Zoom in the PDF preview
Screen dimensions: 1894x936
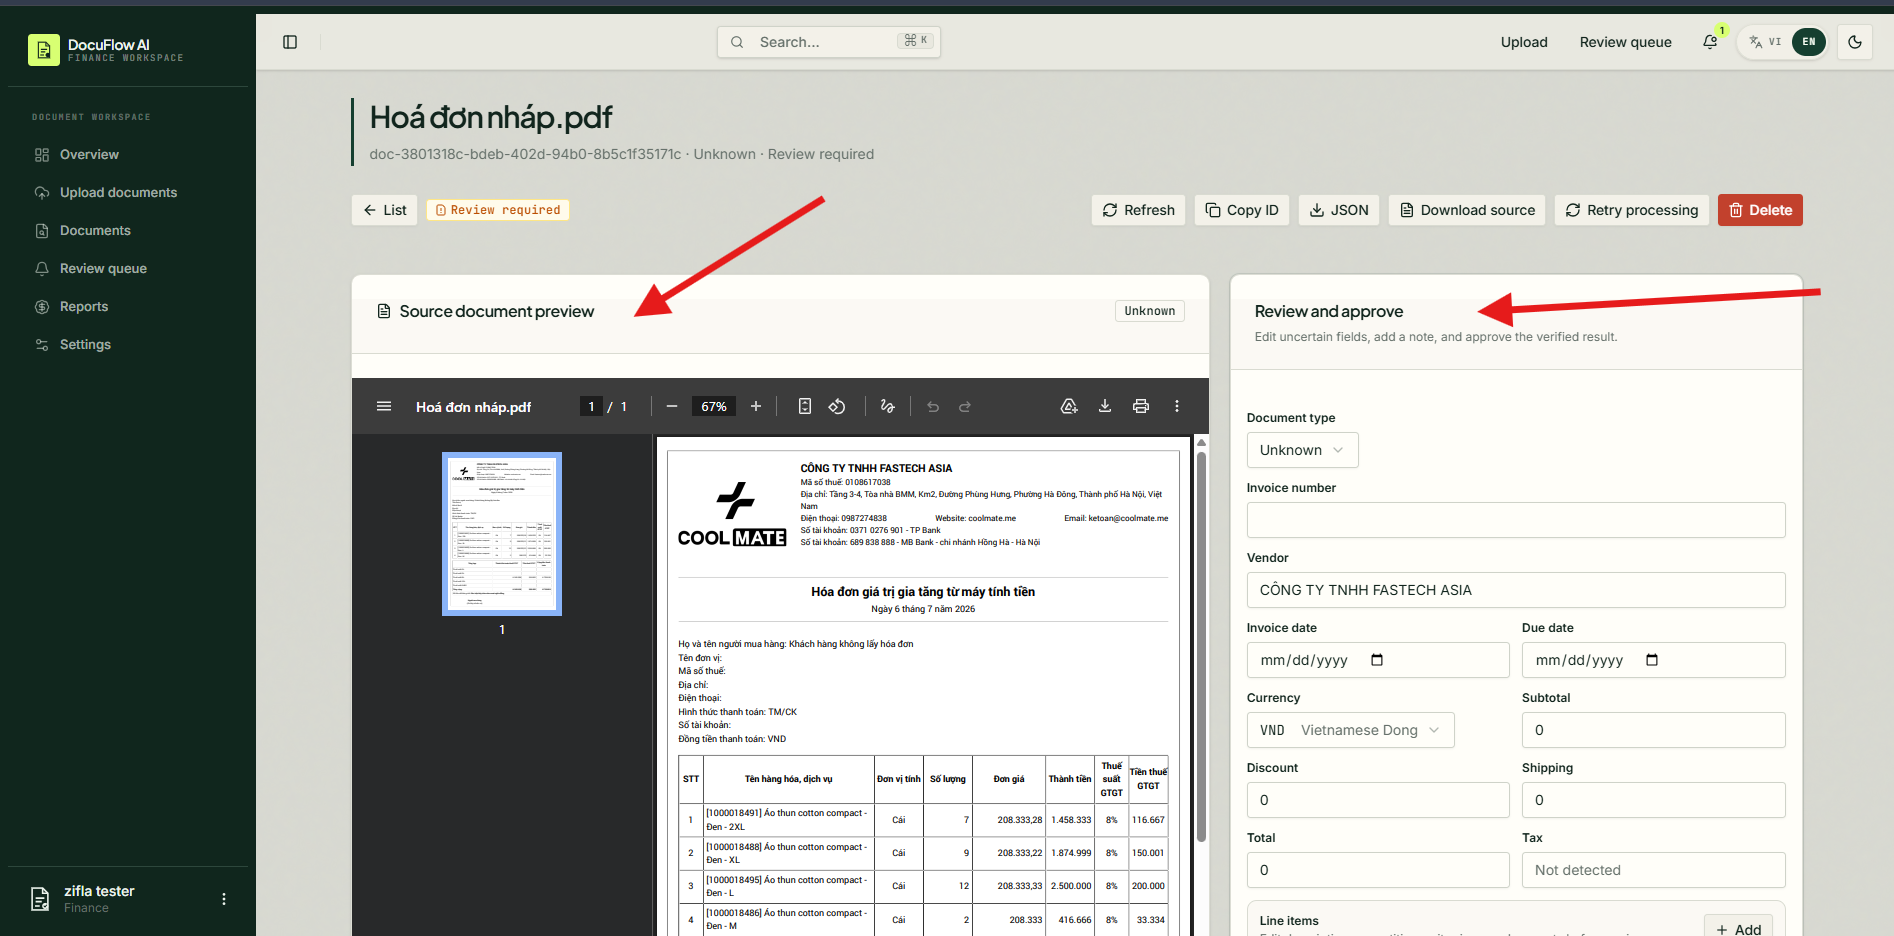[x=756, y=406]
